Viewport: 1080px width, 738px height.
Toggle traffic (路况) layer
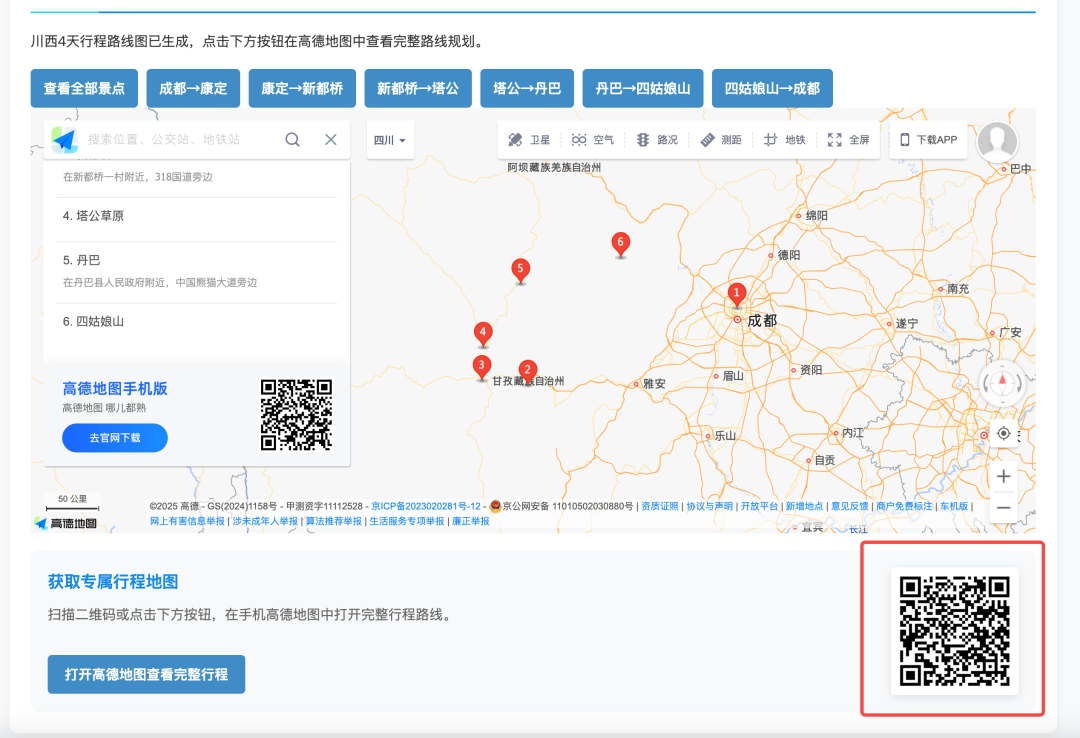click(657, 140)
